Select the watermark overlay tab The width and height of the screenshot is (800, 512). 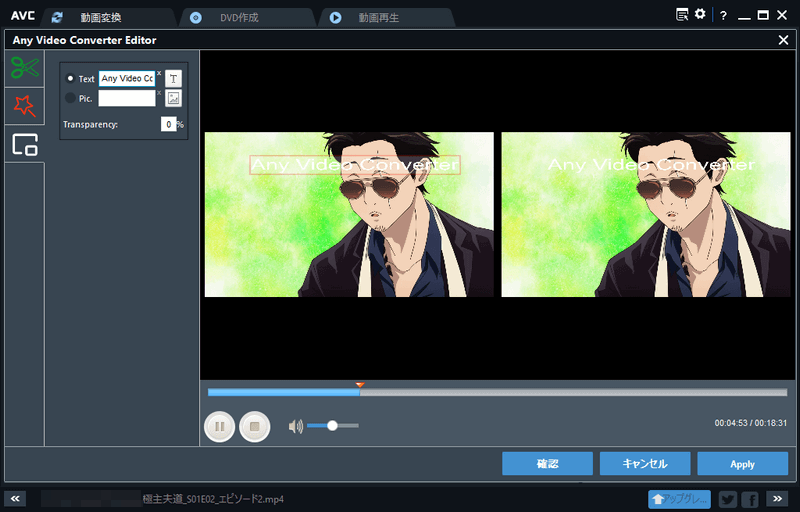point(24,144)
